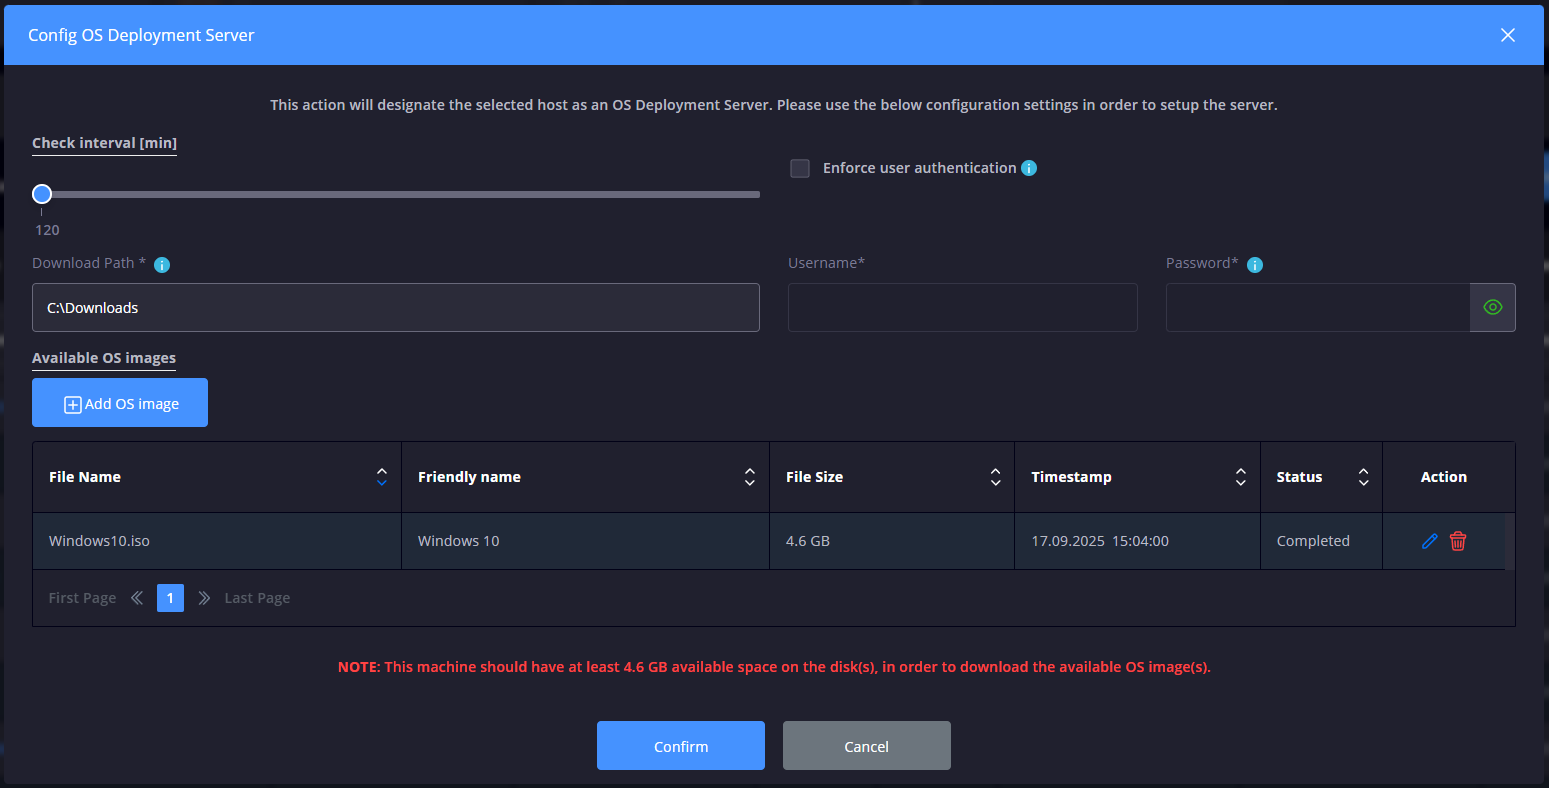Sort the table by Timestamp

point(1240,477)
